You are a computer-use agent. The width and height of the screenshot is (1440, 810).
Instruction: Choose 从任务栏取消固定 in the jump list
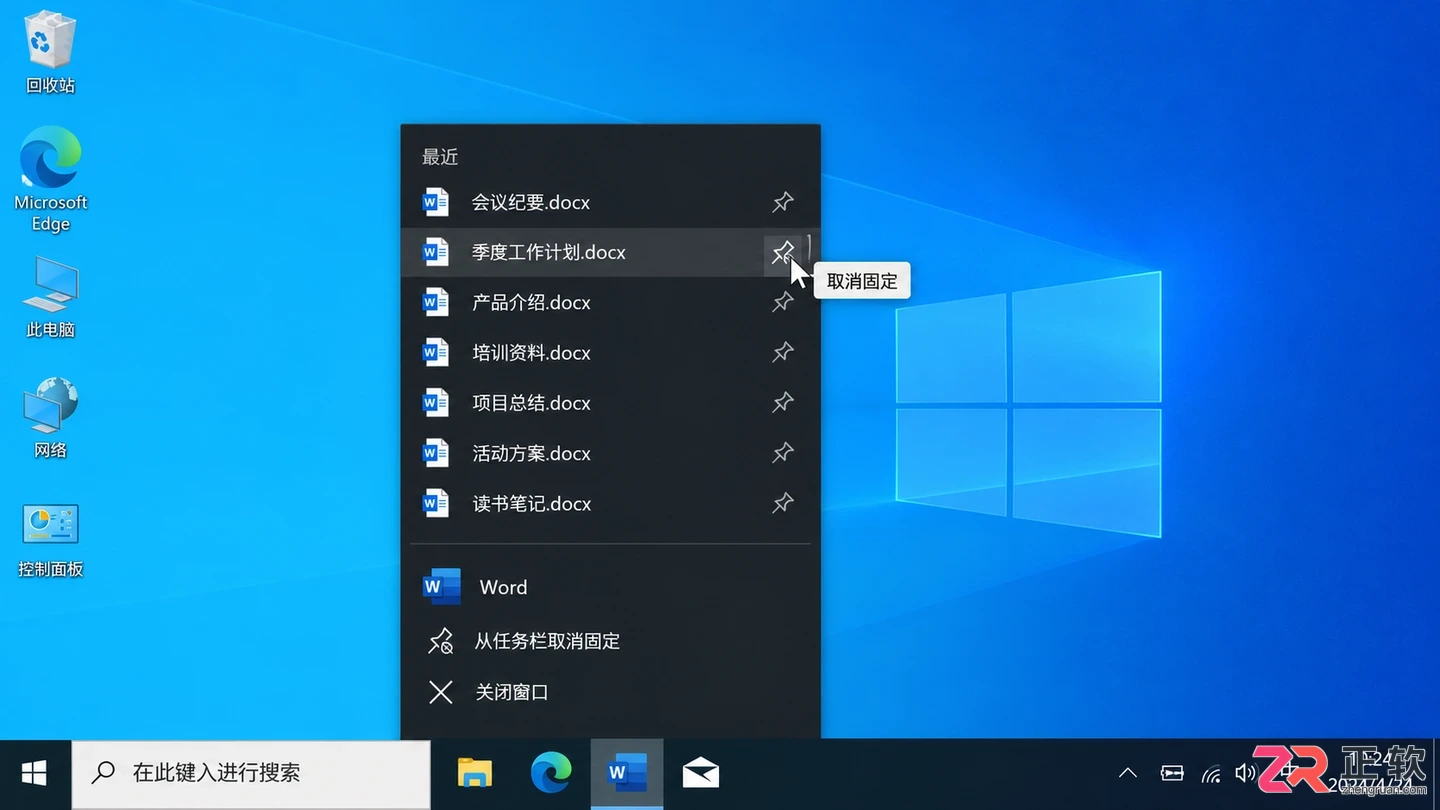pos(610,641)
